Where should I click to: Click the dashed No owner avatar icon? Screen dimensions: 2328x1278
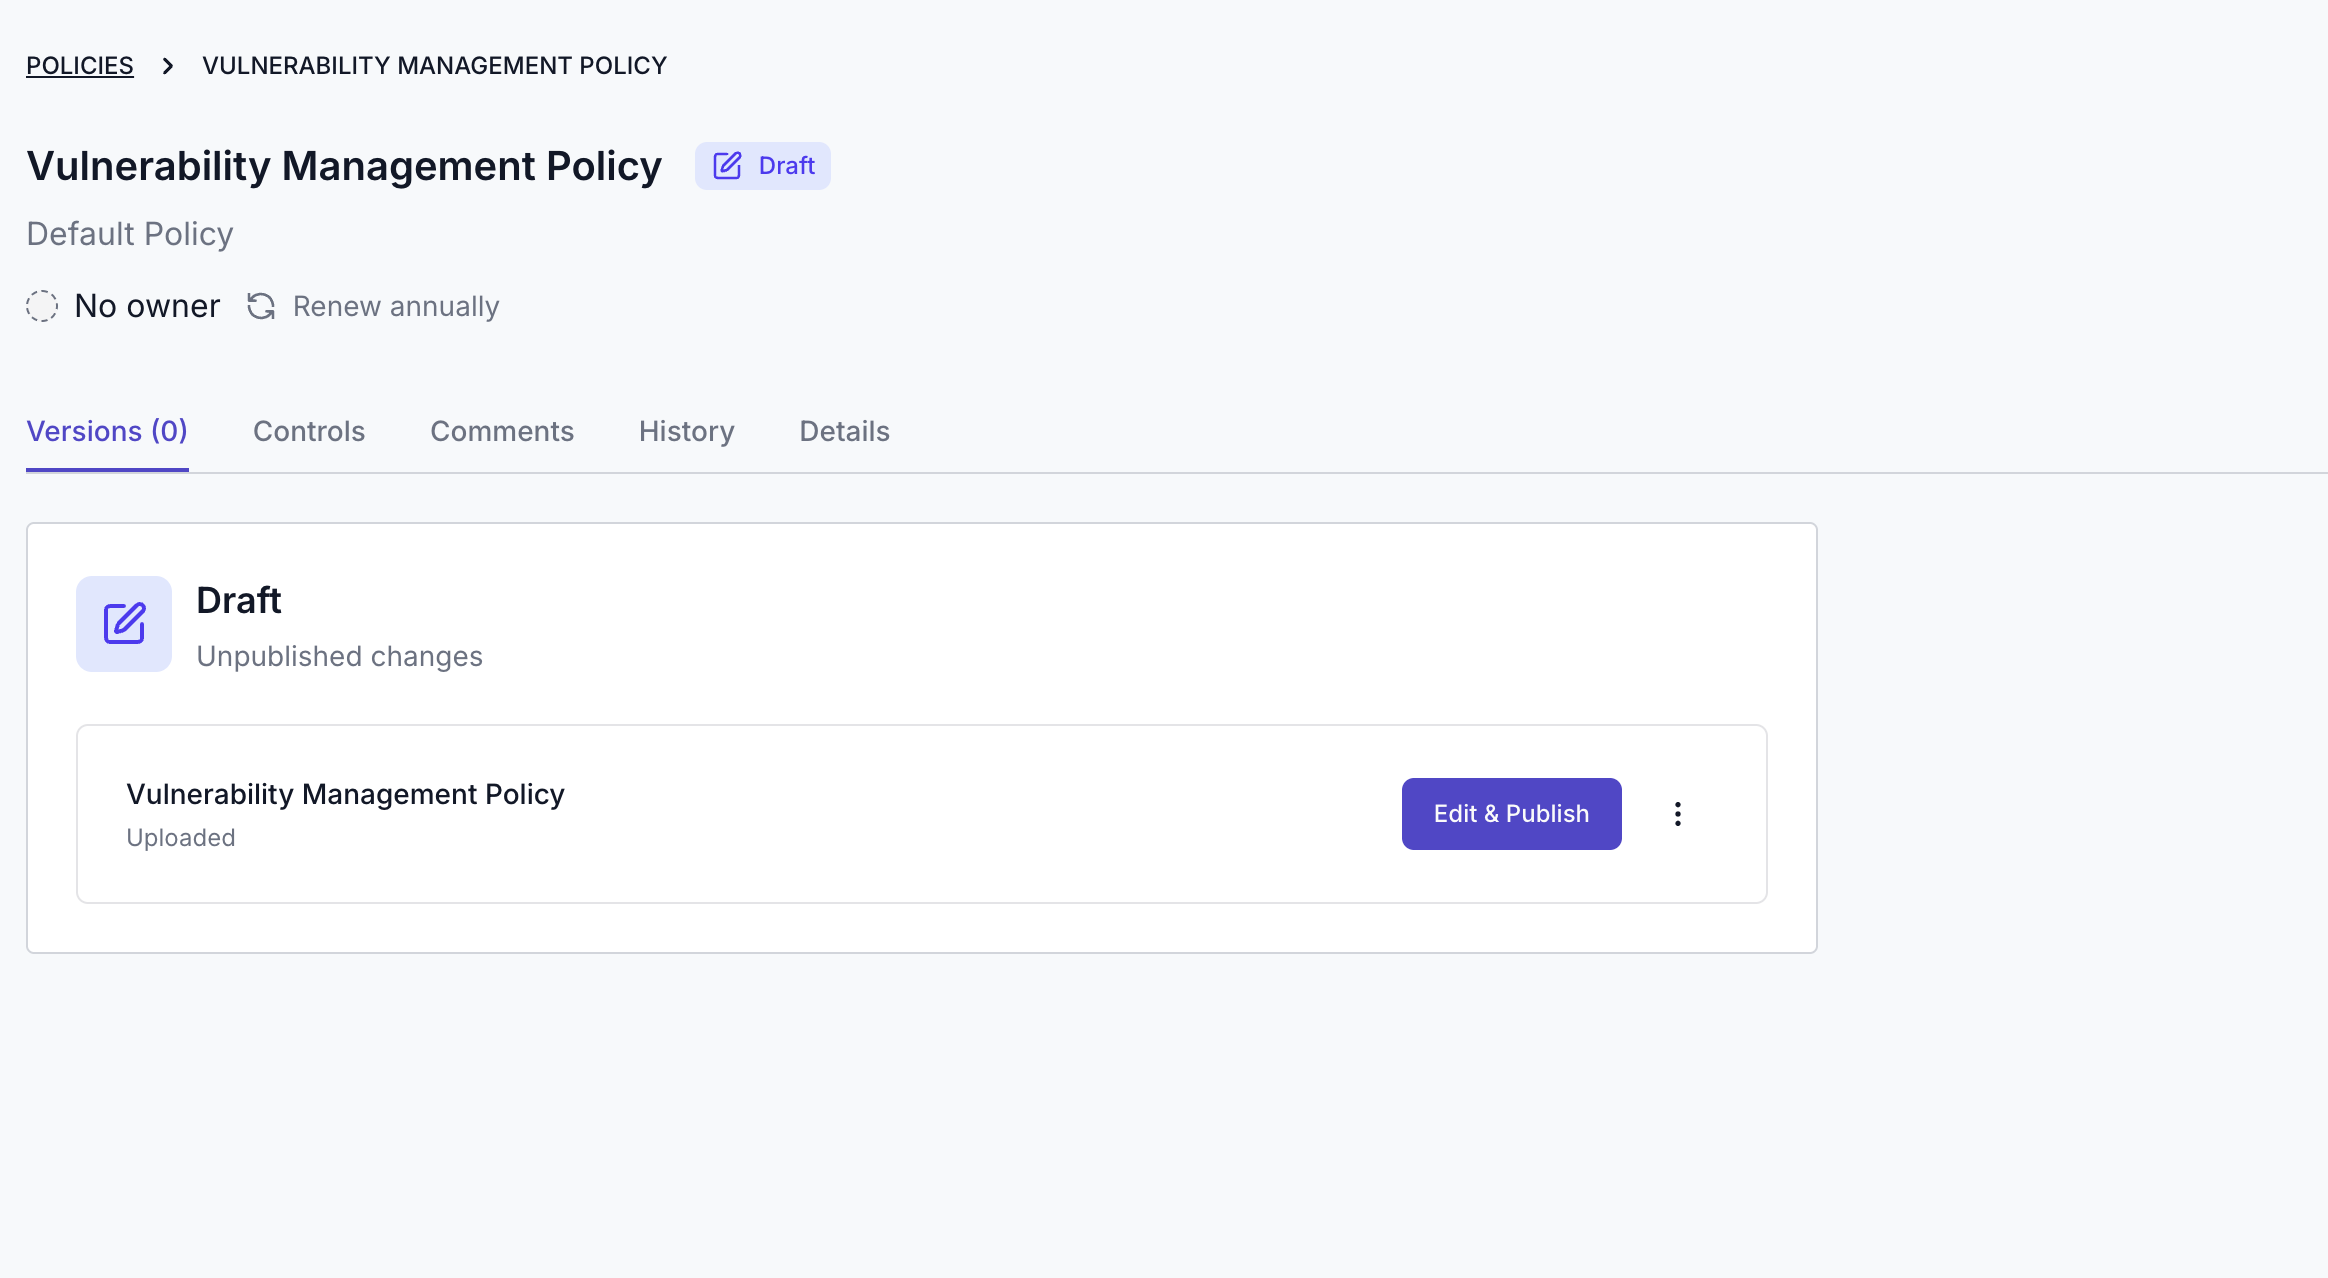pos(42,306)
